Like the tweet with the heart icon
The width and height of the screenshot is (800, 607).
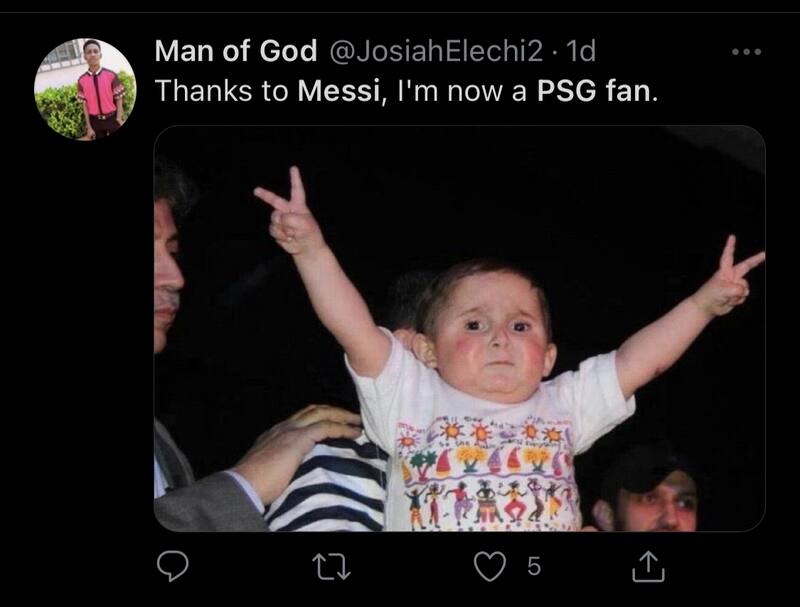(x=489, y=567)
